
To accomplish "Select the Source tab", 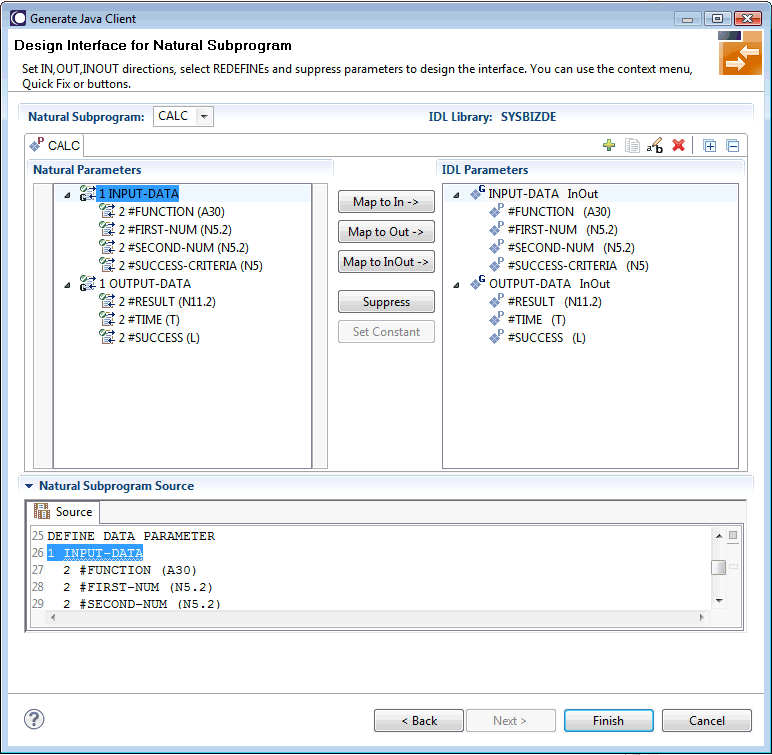I will [63, 512].
